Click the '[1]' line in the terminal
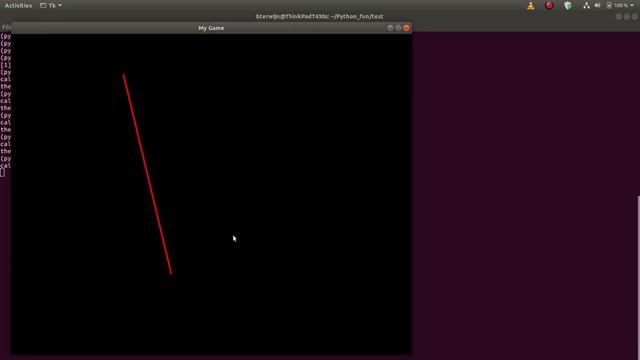 (6, 65)
